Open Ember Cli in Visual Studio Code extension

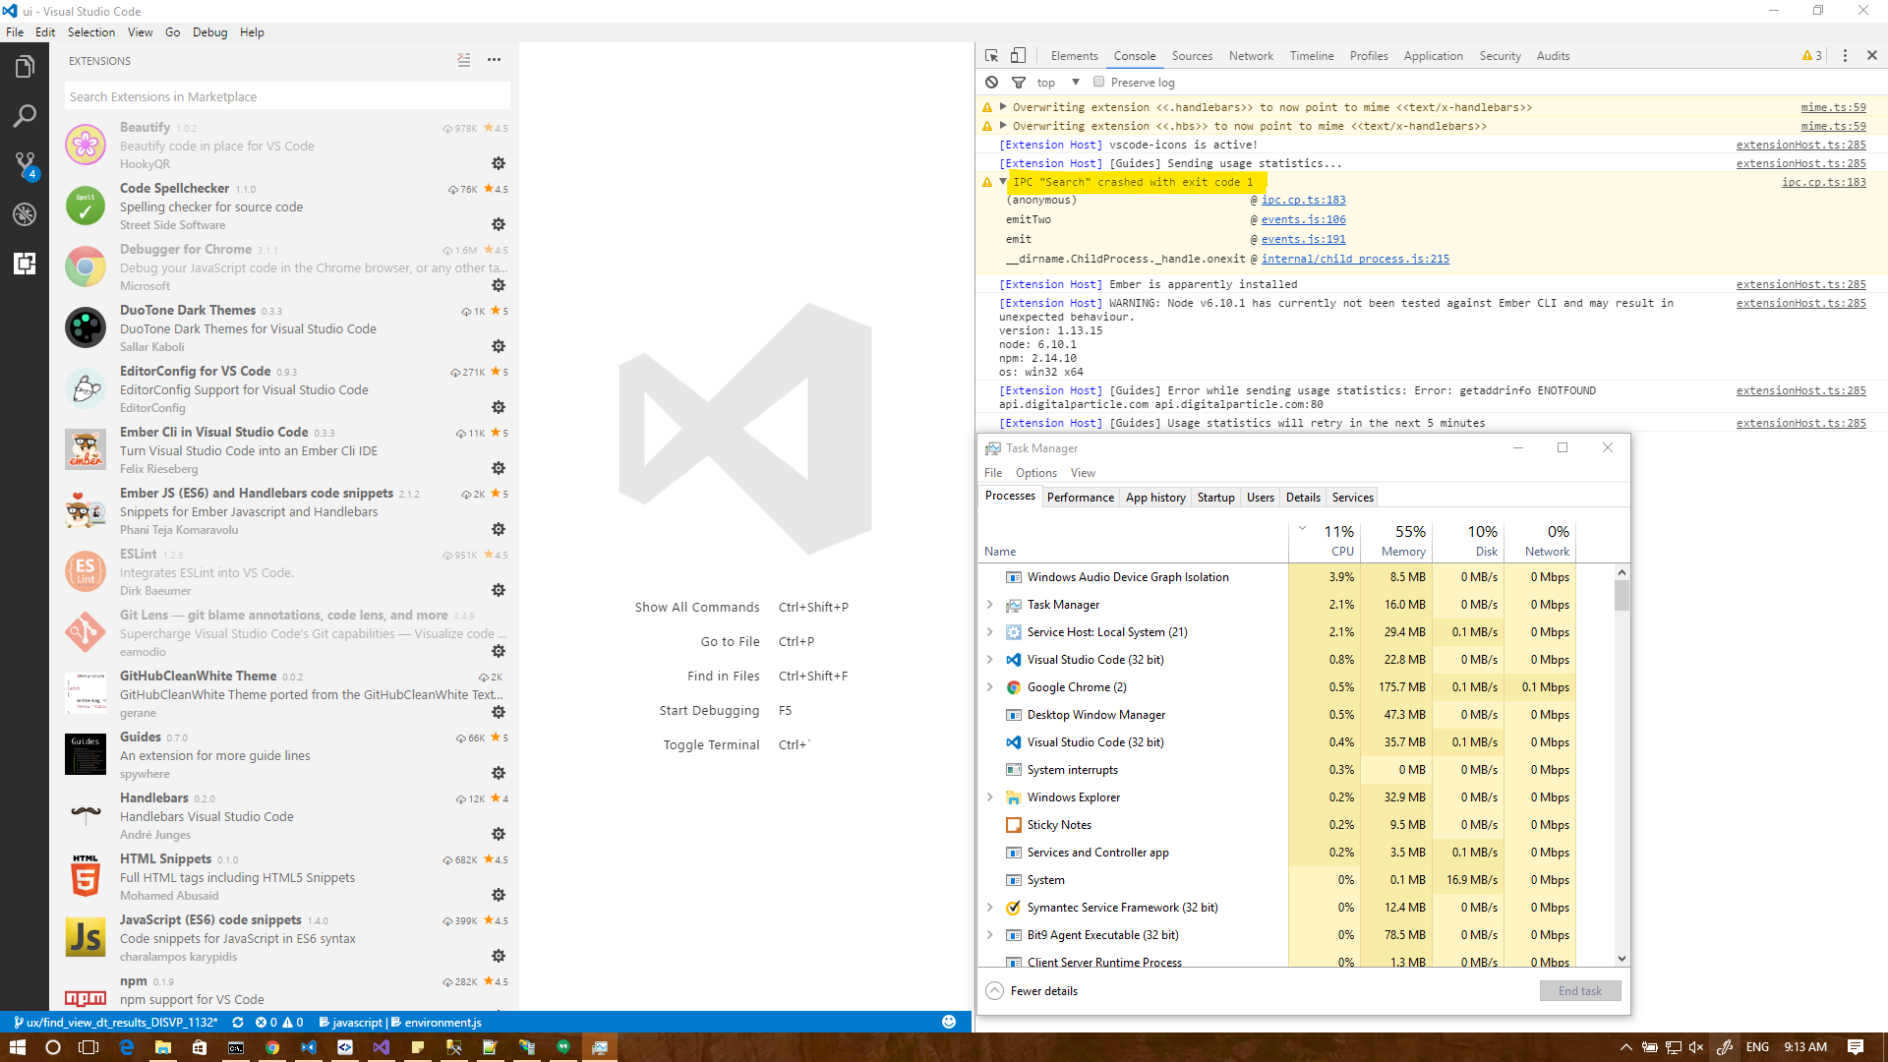pos(287,450)
